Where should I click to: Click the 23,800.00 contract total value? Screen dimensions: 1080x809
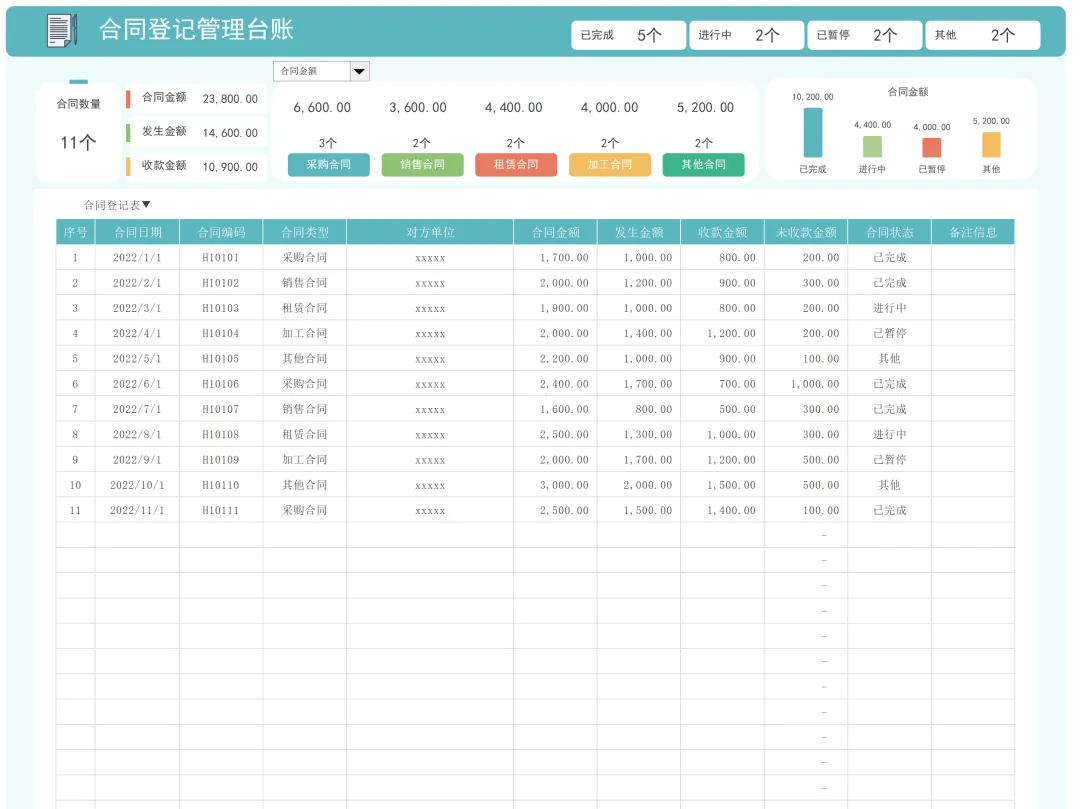click(x=230, y=98)
